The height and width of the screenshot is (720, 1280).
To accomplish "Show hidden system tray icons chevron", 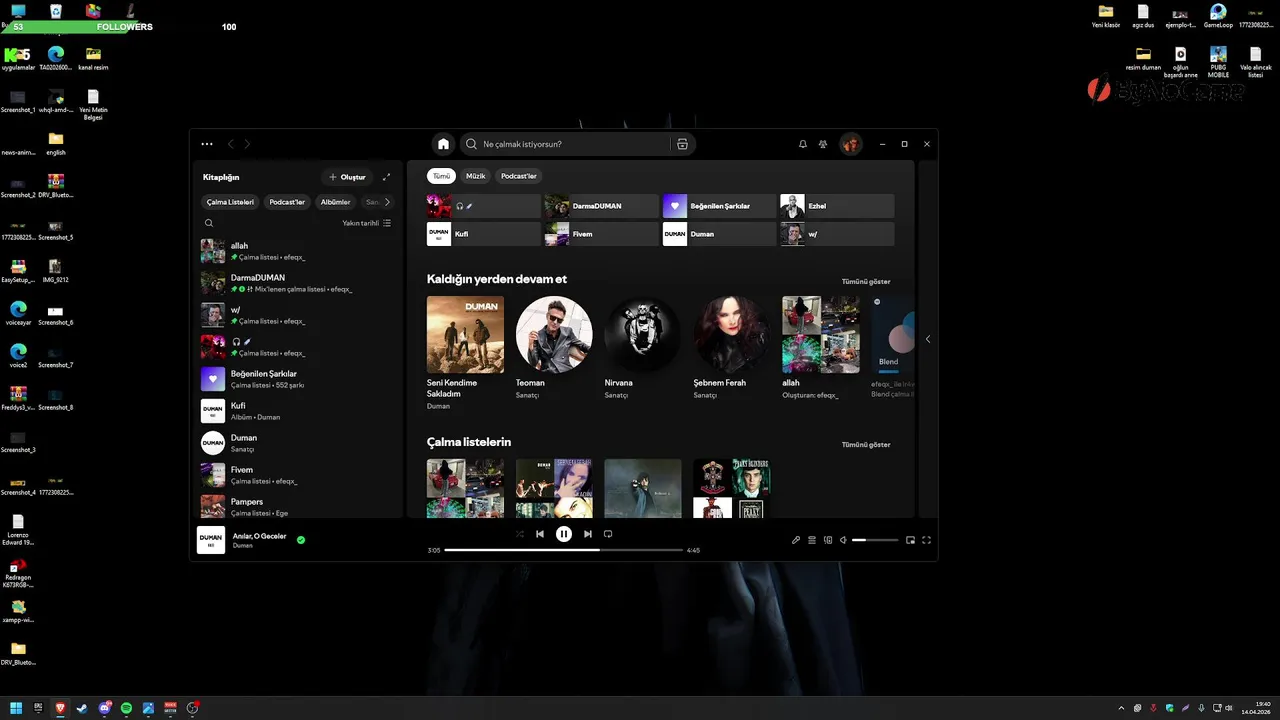I will tap(1122, 708).
